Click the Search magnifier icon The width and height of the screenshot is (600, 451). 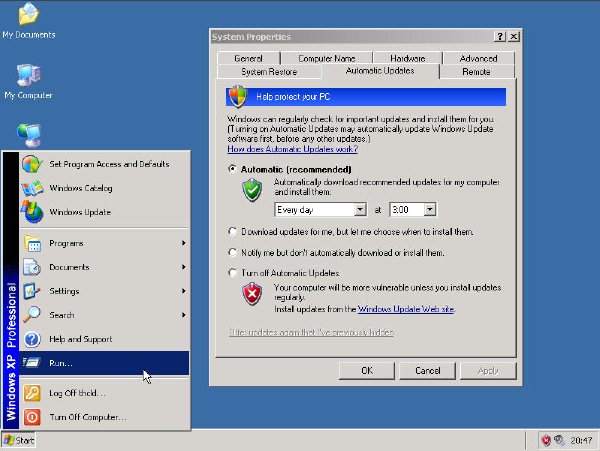[32, 315]
